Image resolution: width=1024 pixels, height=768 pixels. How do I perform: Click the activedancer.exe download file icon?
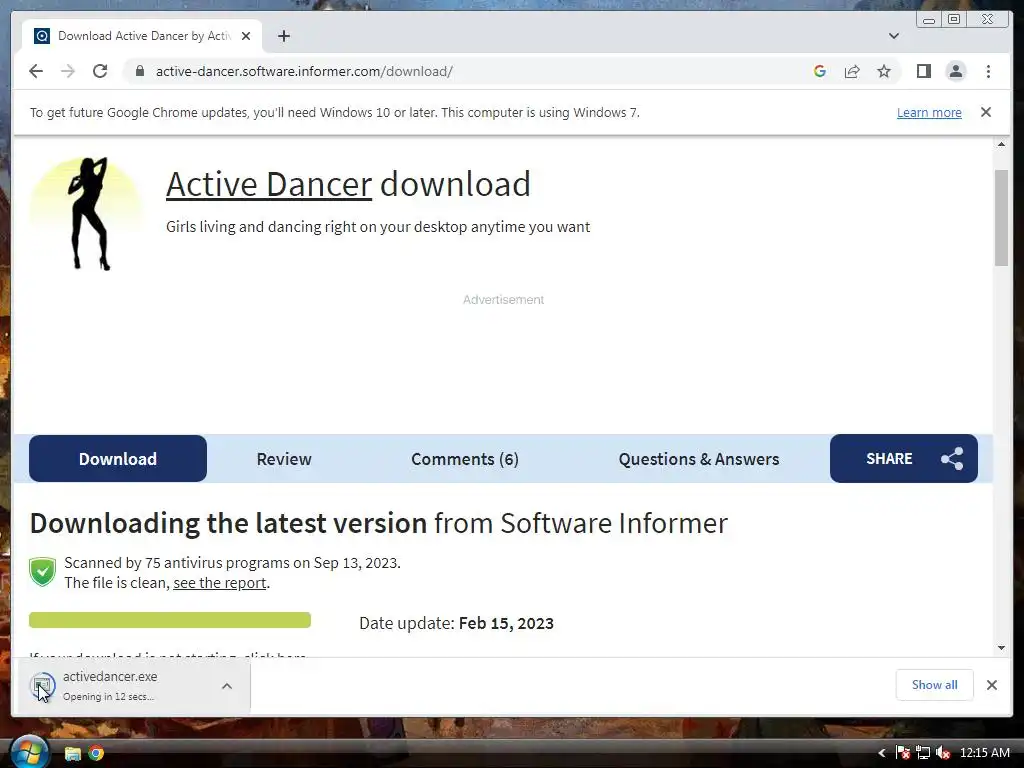[x=42, y=685]
